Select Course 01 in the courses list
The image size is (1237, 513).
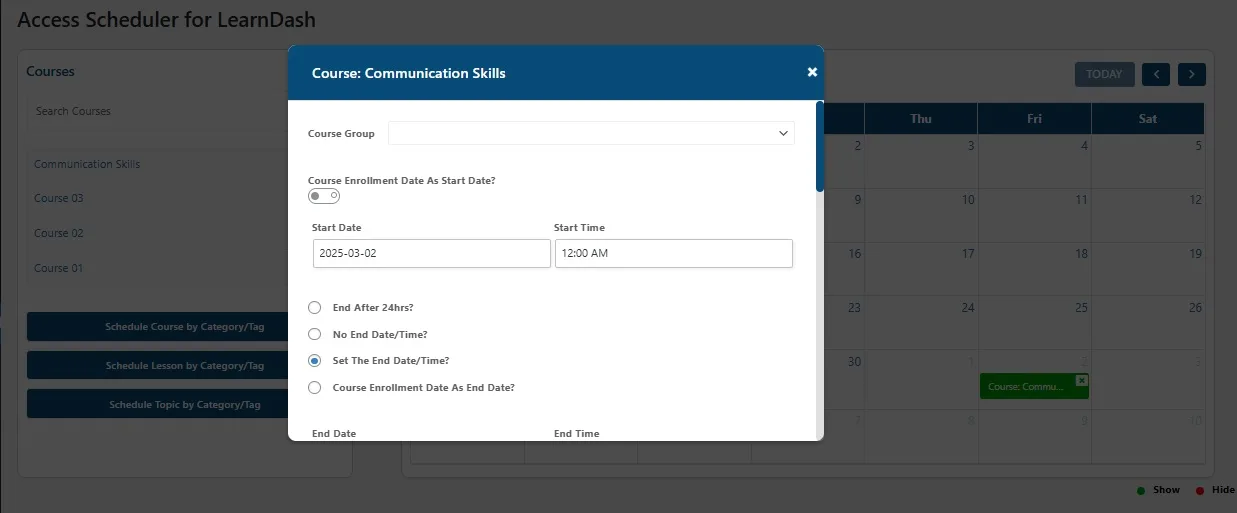tap(59, 268)
